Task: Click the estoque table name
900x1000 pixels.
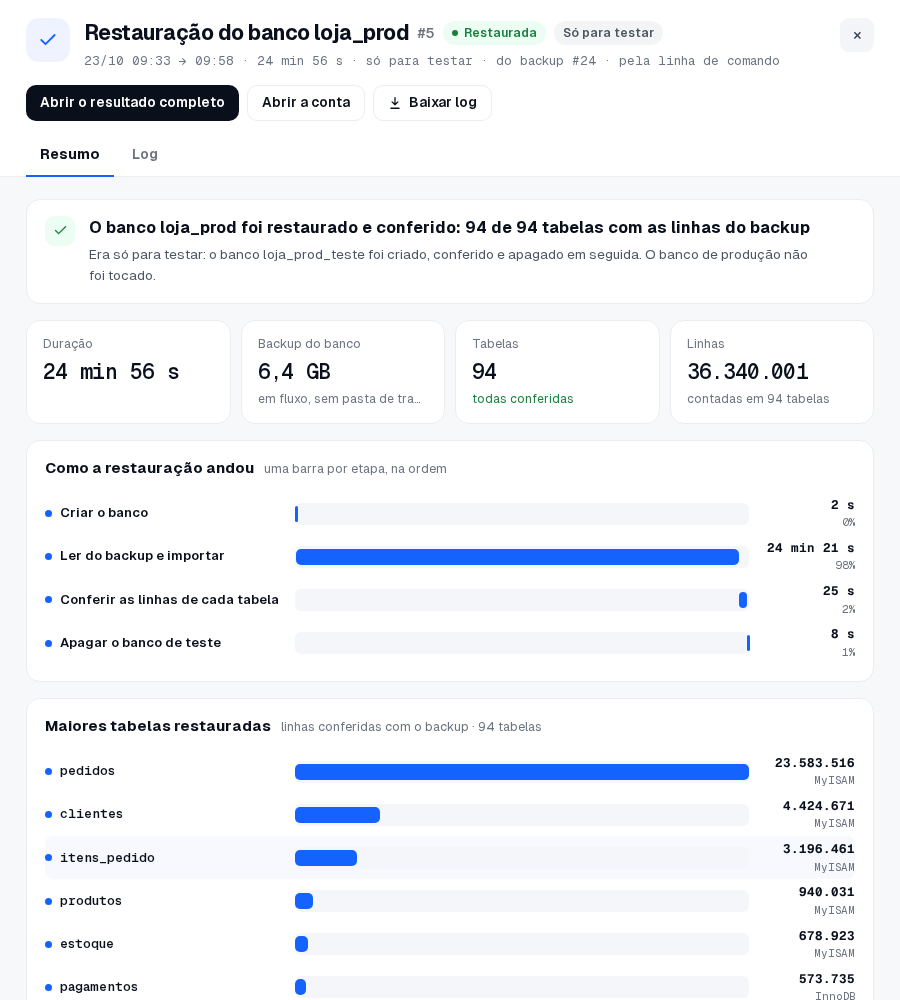Action: (87, 944)
